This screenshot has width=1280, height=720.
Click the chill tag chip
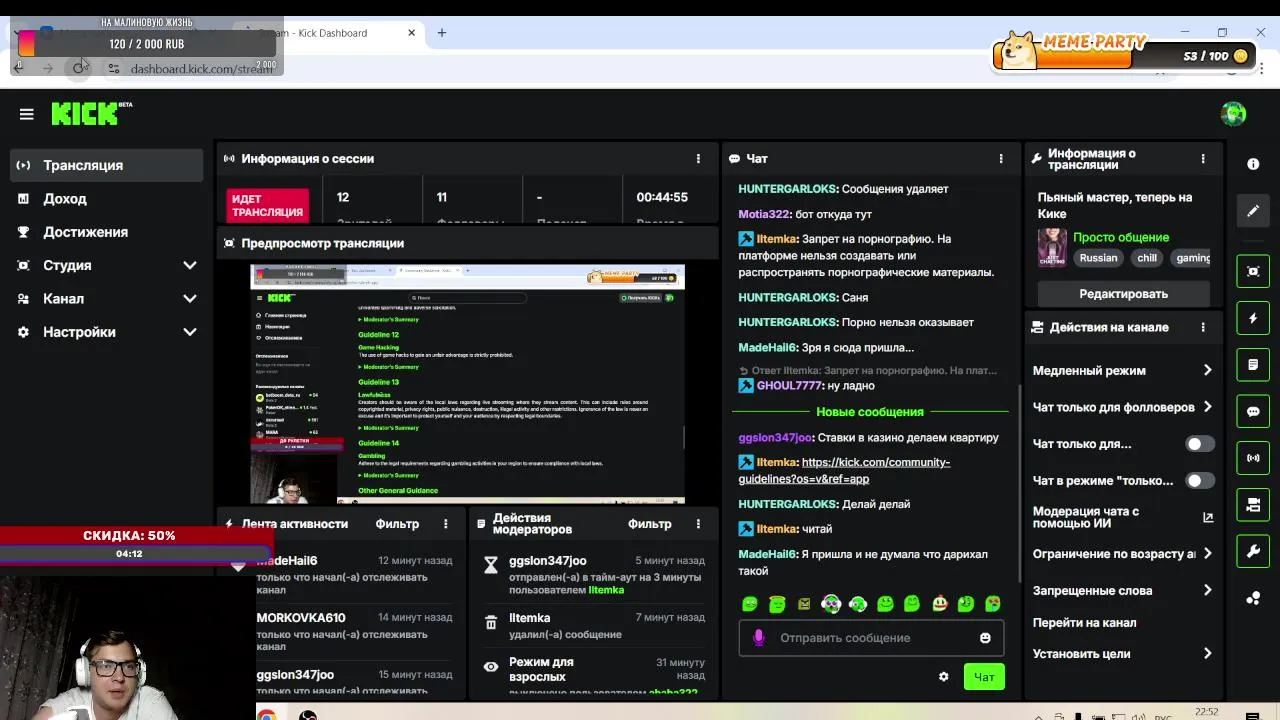coord(1147,258)
